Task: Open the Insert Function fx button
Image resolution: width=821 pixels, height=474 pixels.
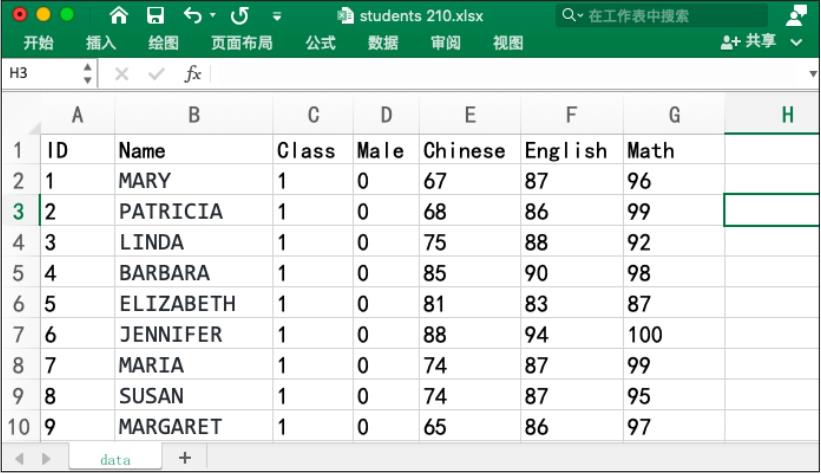Action: click(192, 75)
